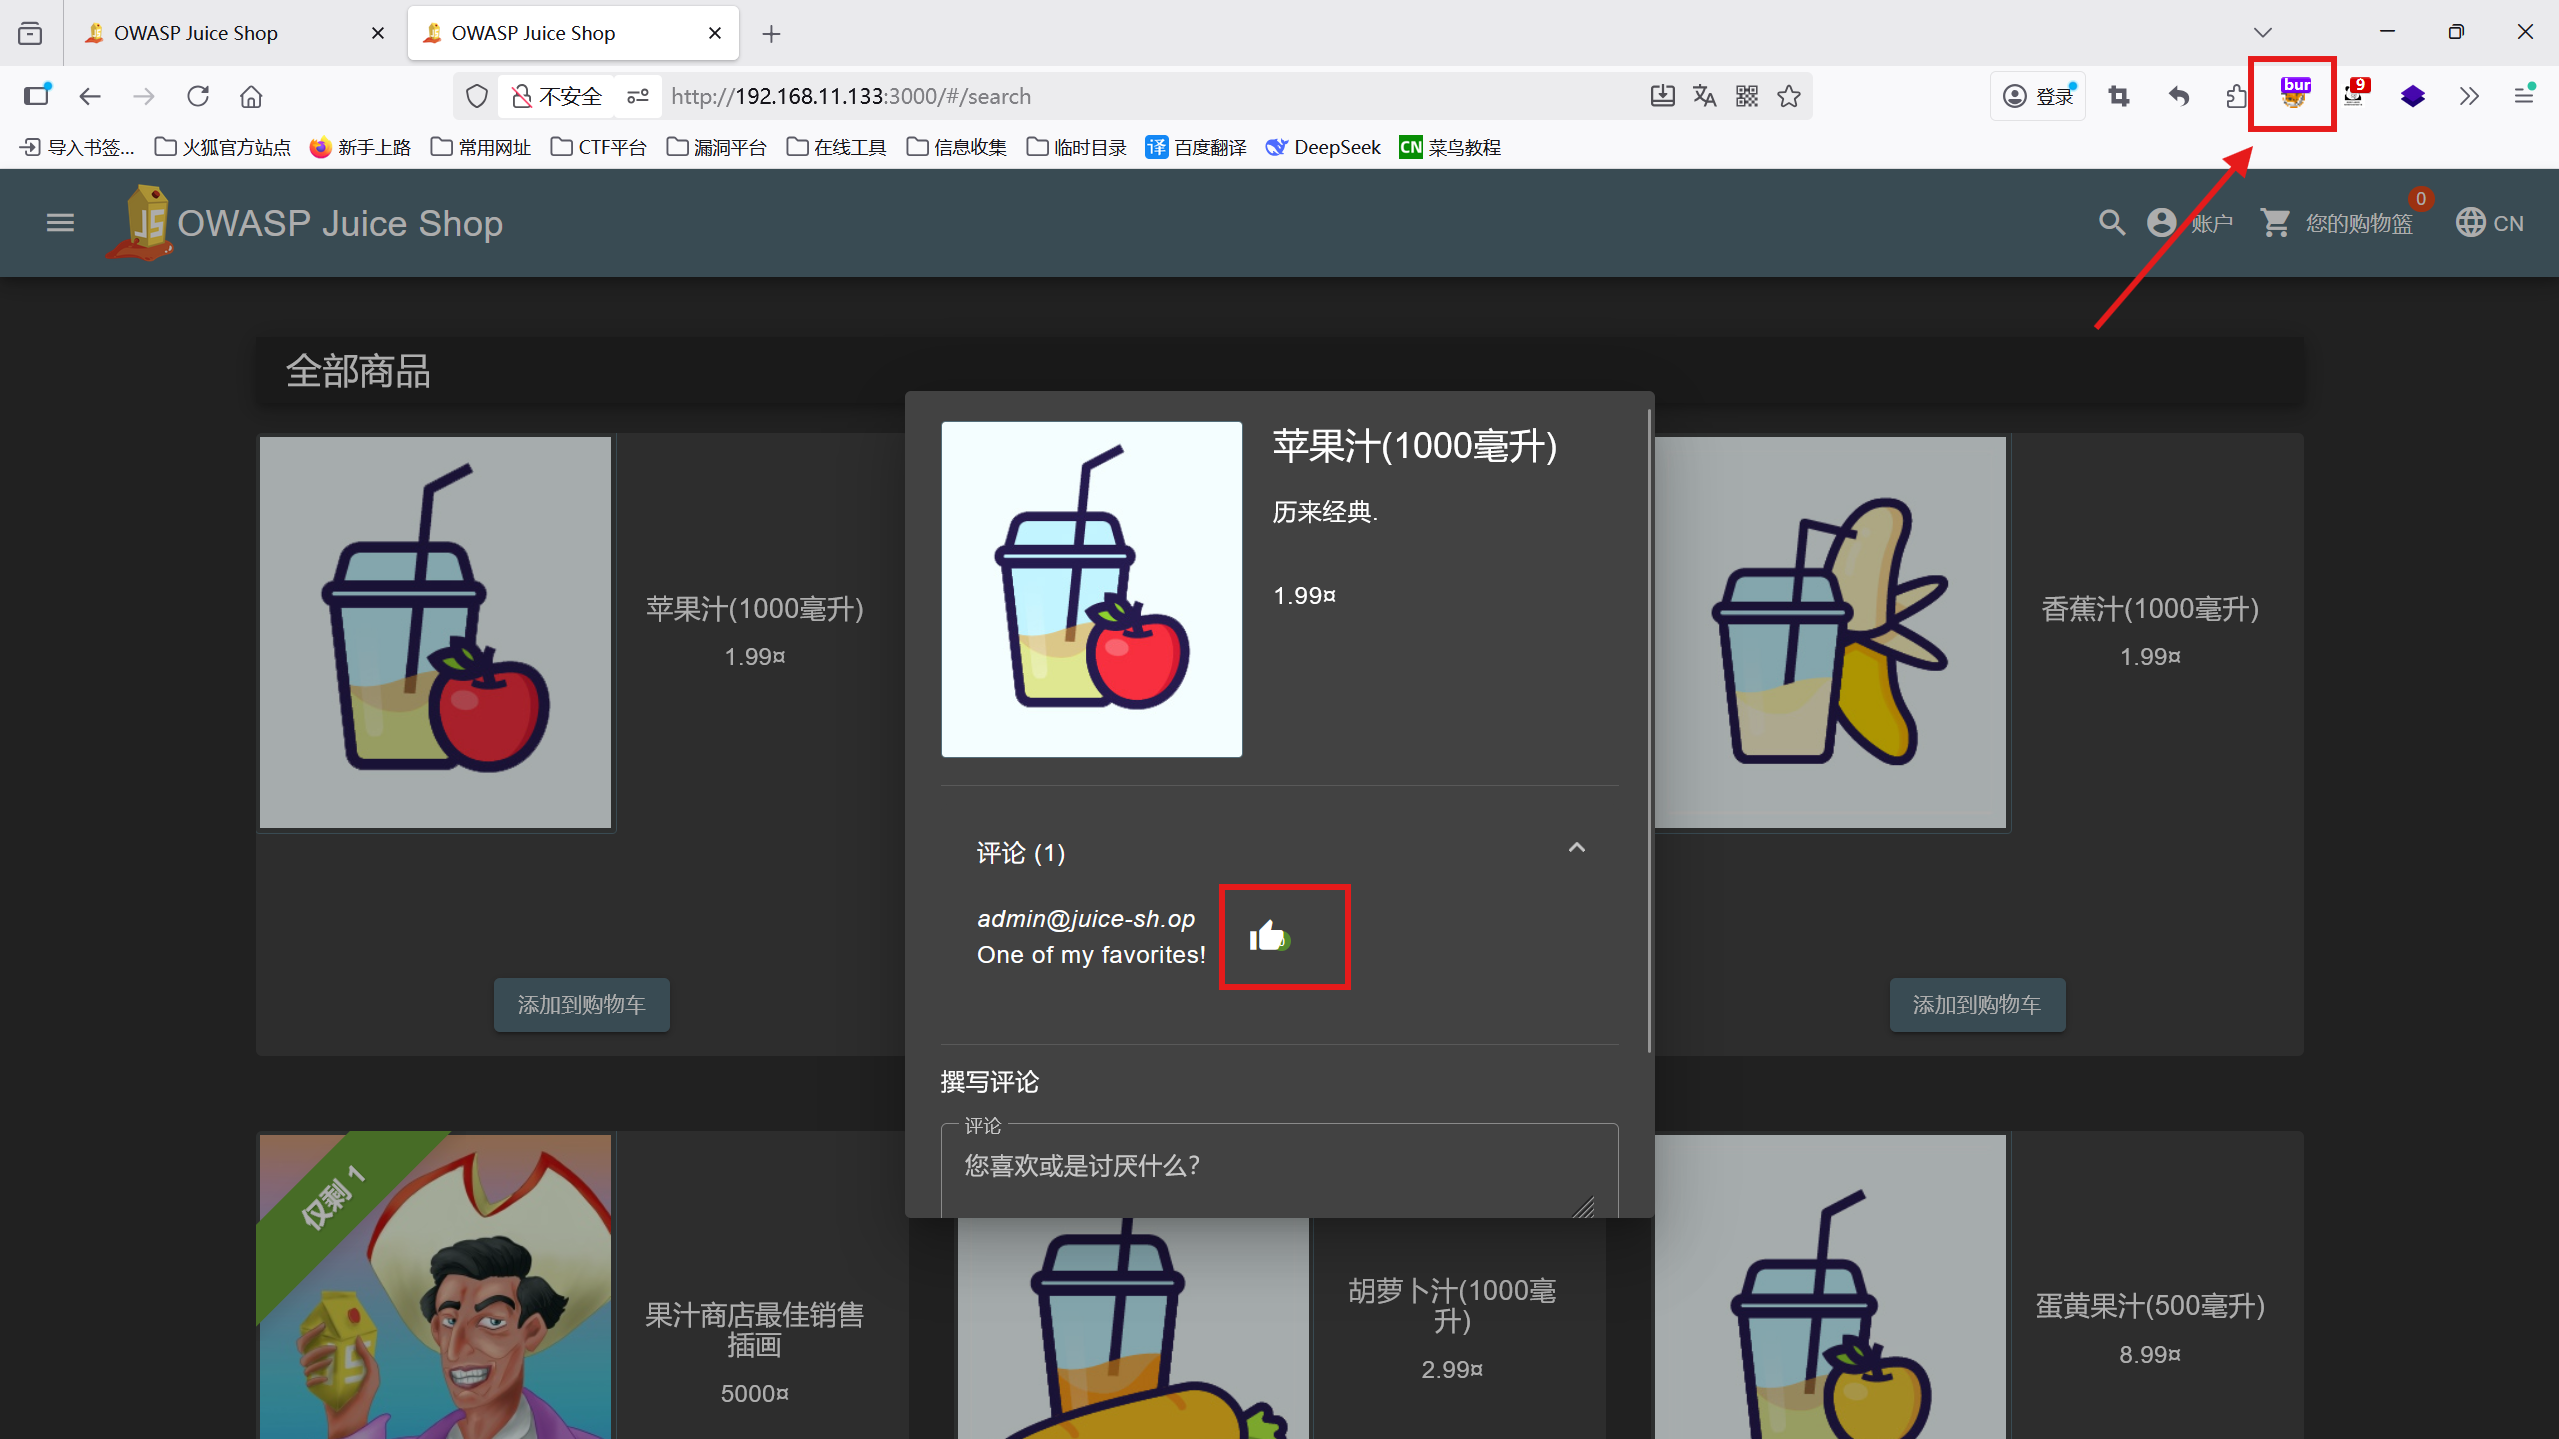Image resolution: width=2559 pixels, height=1439 pixels.
Task: Open the Juice Shop hamburger side menu
Action: 60,223
